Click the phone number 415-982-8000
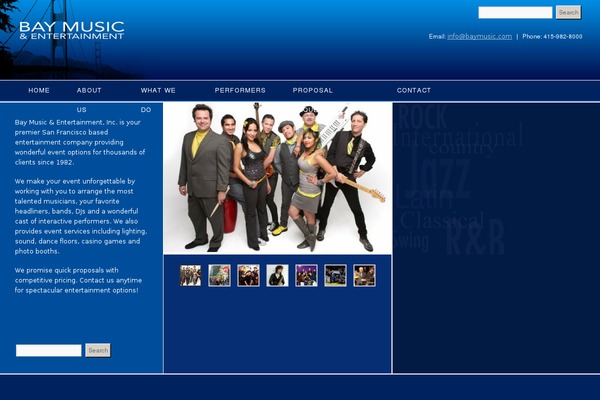The width and height of the screenshot is (600, 400). (562, 36)
